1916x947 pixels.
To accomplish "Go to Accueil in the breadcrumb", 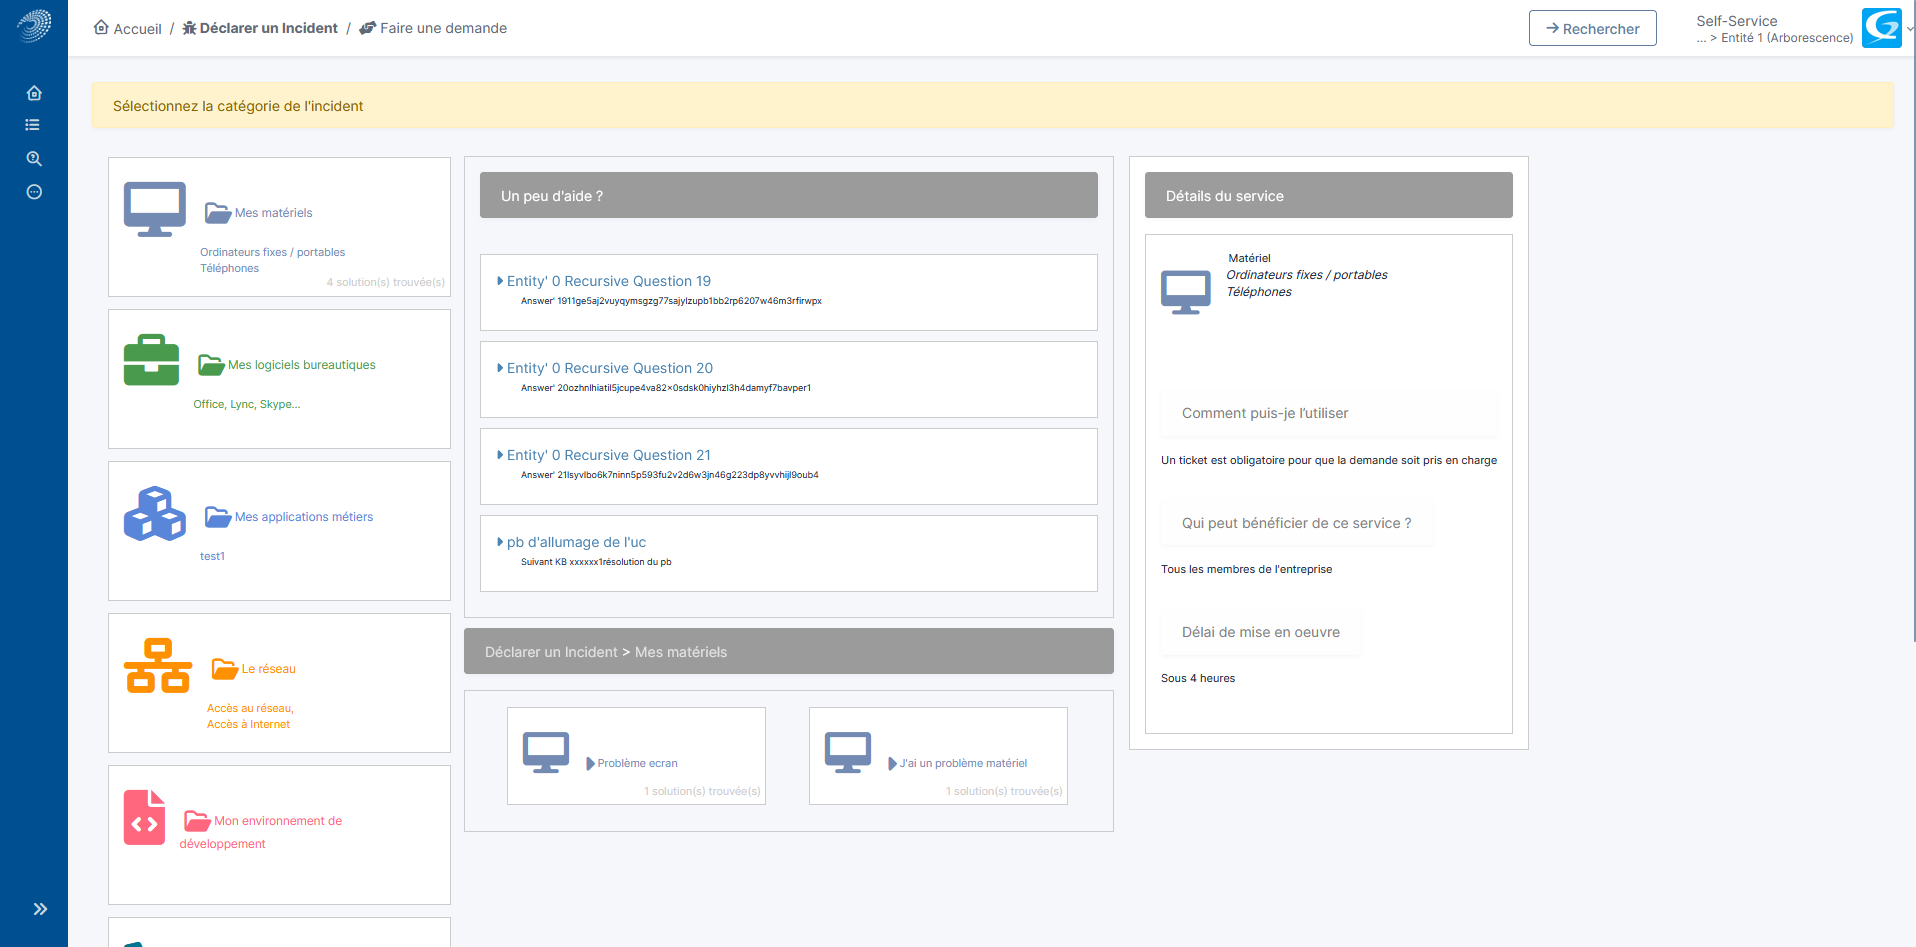I will [127, 28].
